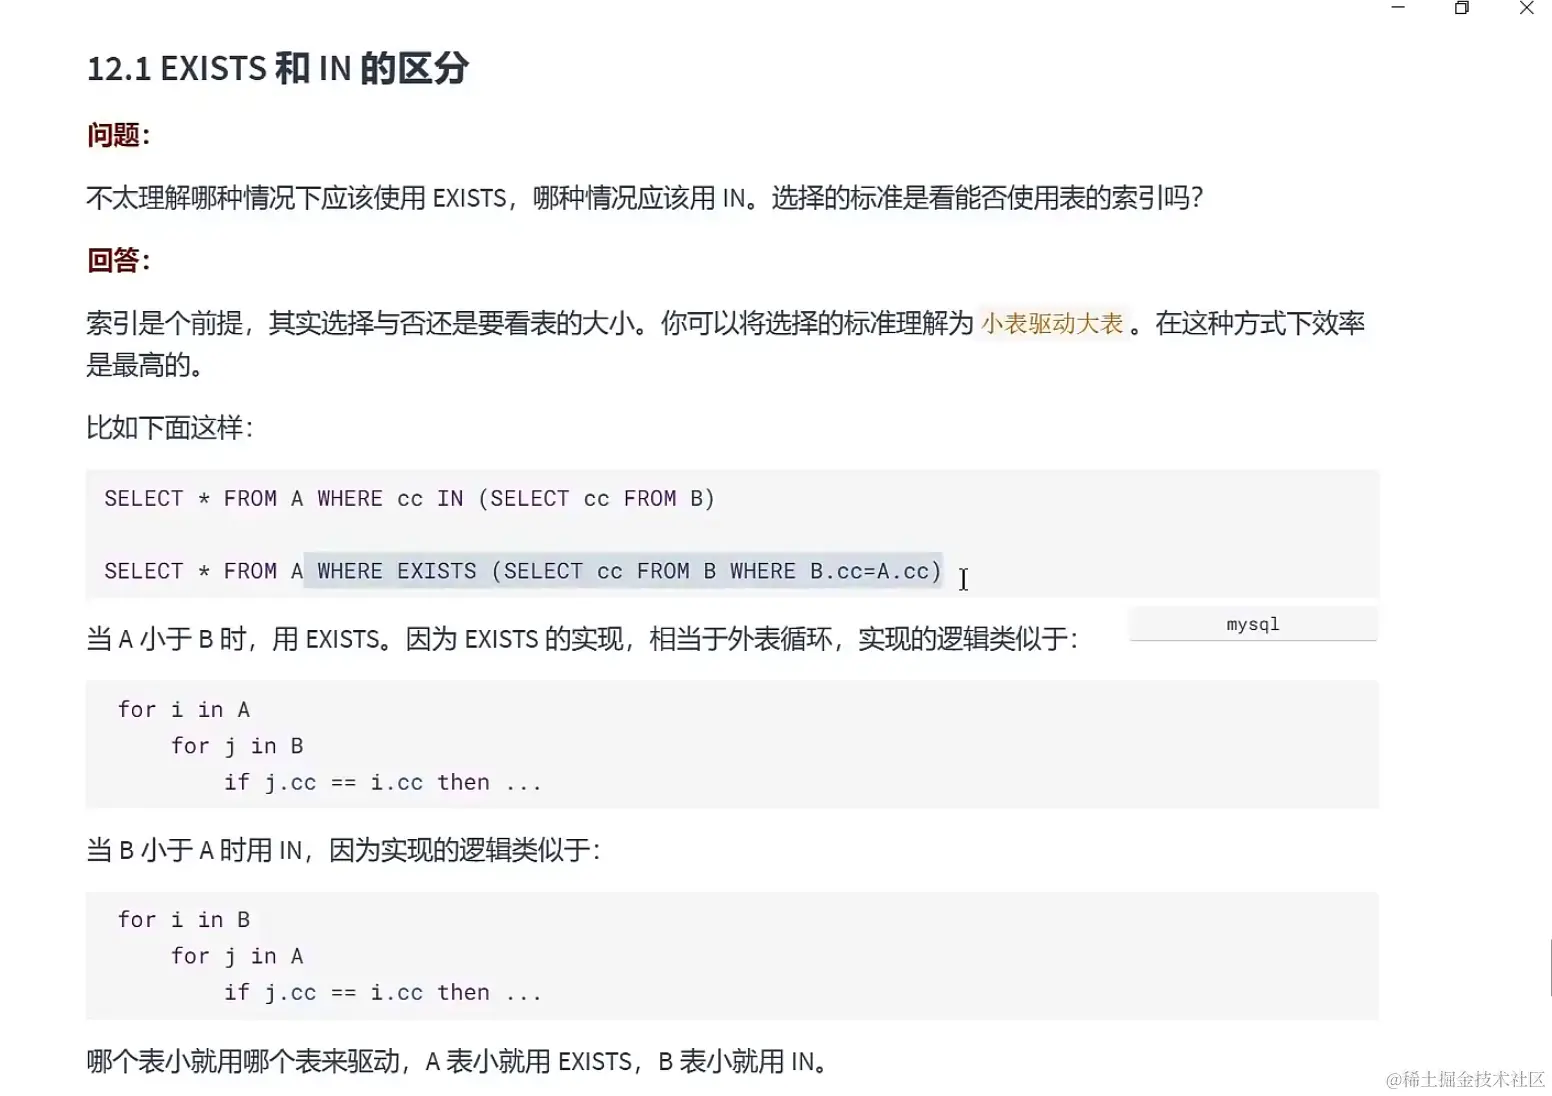The width and height of the screenshot is (1552, 1096).
Task: Click the mysql language label box
Action: pyautogui.click(x=1253, y=624)
